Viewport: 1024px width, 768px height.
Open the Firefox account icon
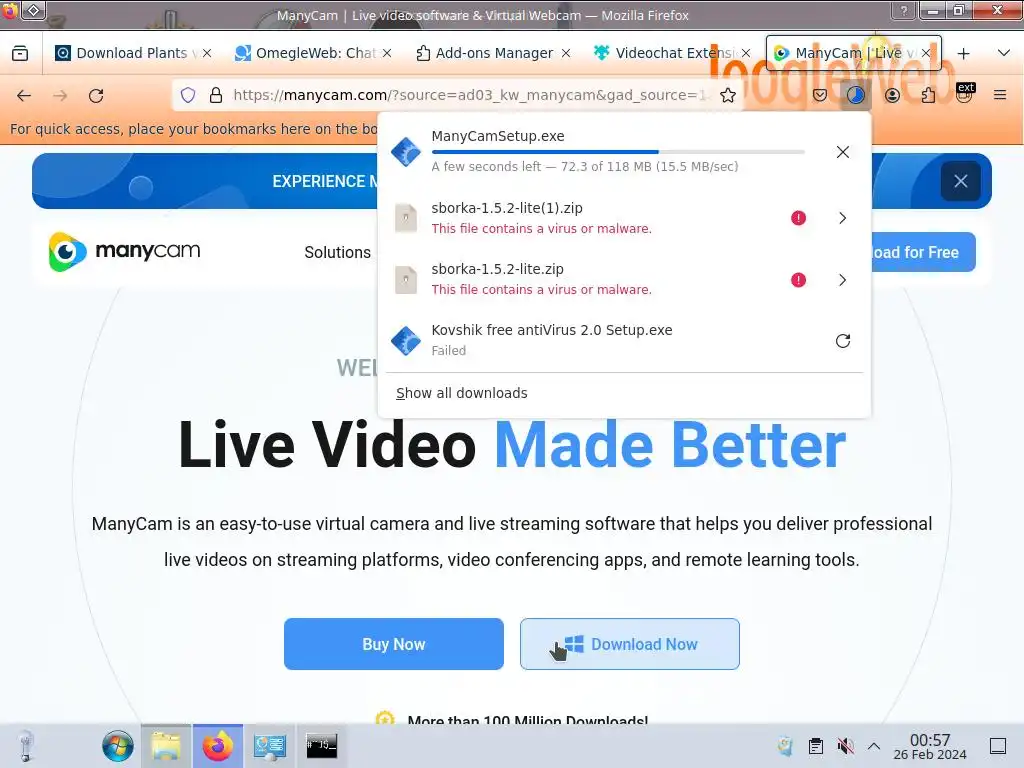[x=892, y=95]
